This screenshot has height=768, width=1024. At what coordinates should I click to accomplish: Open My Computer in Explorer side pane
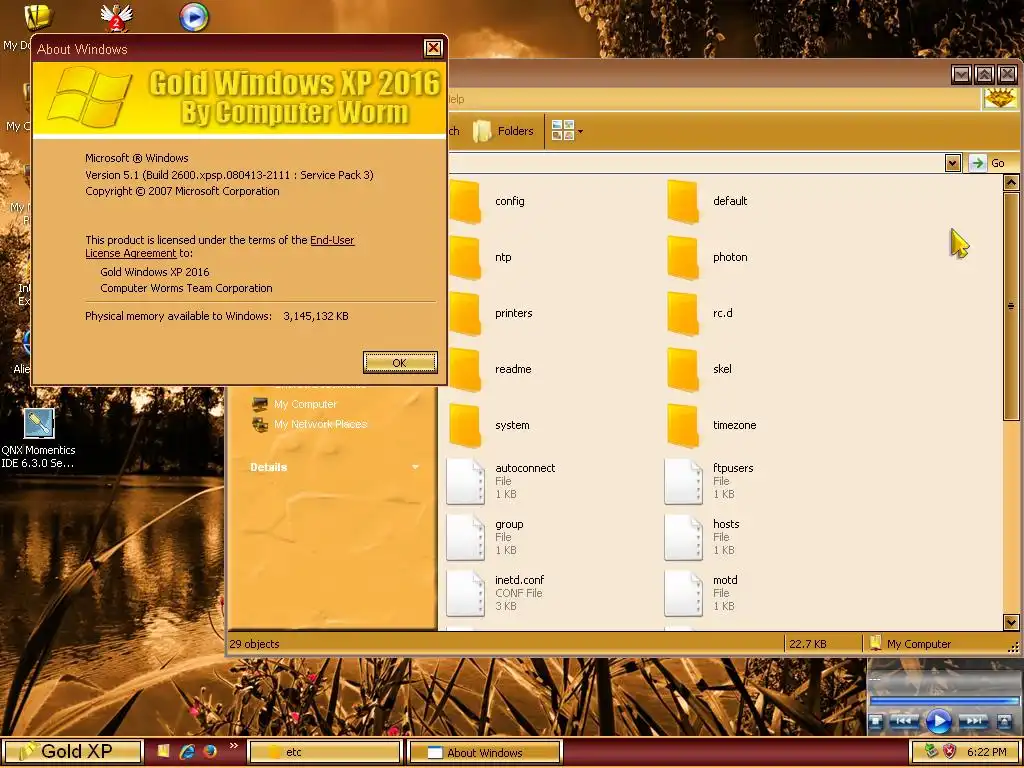point(295,404)
